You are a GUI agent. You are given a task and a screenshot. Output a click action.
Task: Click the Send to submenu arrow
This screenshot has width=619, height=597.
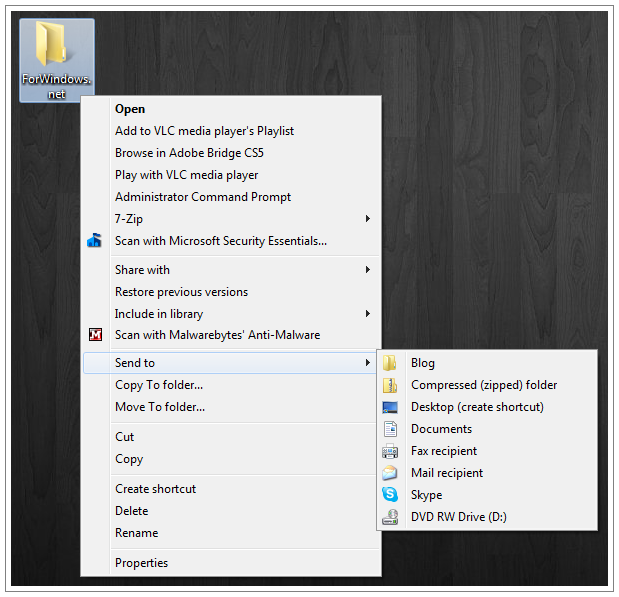(x=368, y=363)
